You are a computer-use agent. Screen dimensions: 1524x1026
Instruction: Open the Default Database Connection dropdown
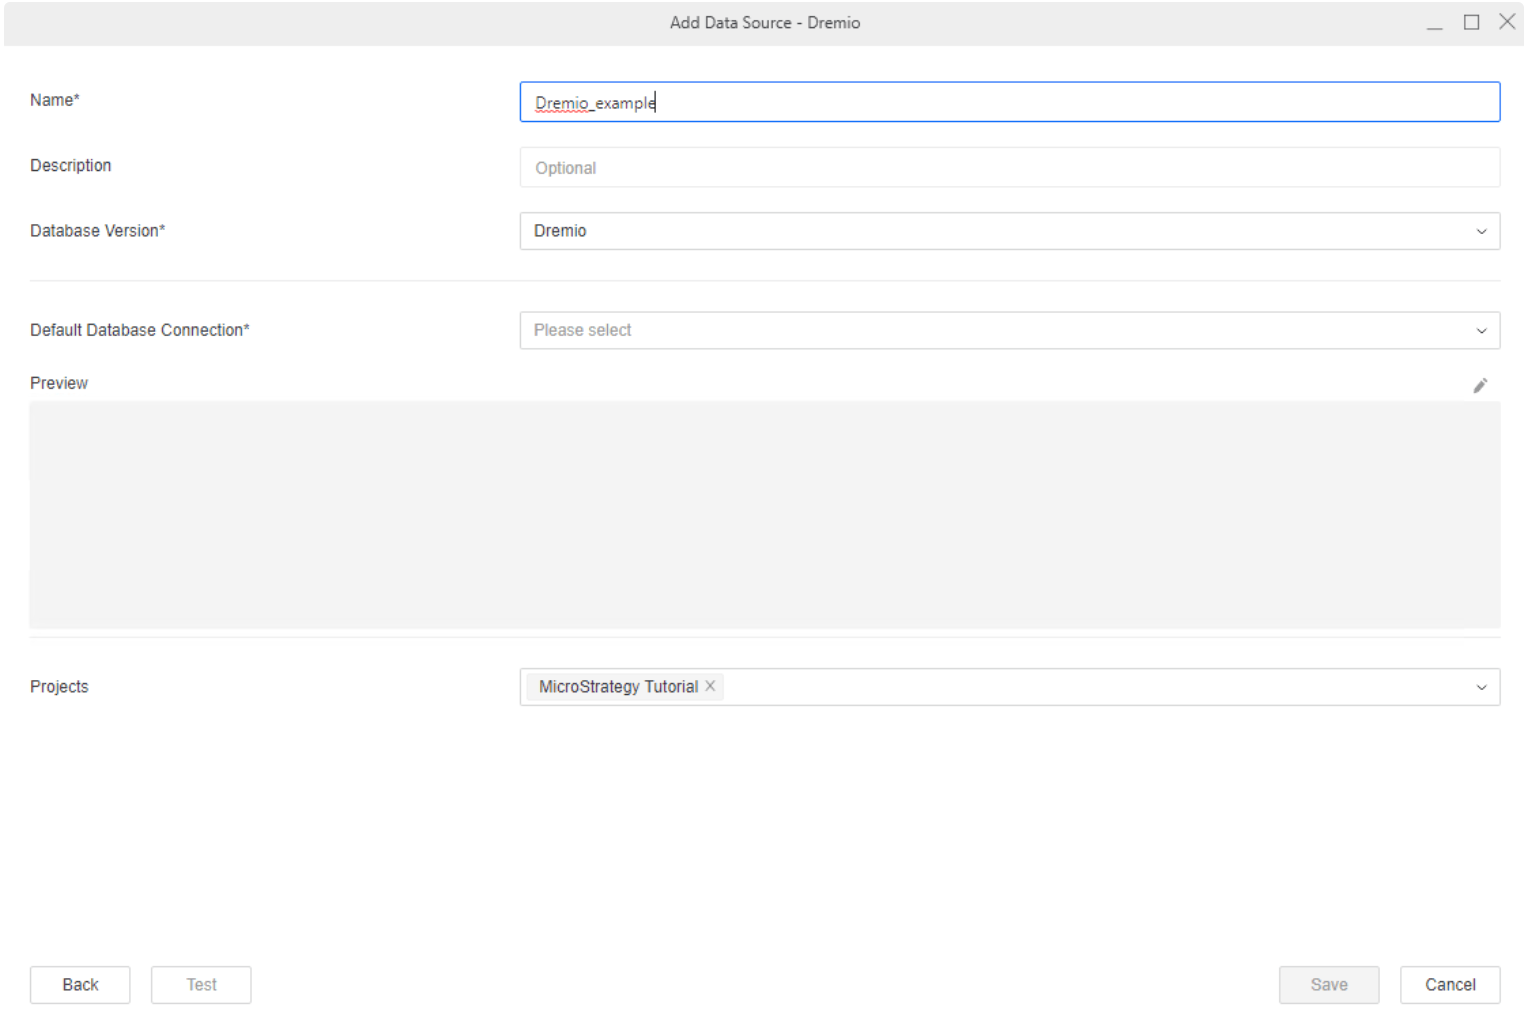coord(1010,330)
